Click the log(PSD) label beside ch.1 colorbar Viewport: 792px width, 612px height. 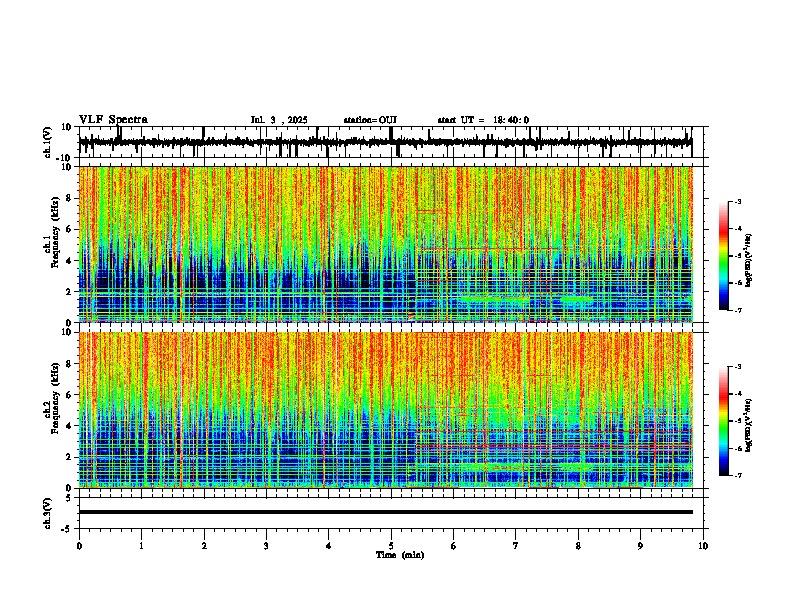click(749, 260)
